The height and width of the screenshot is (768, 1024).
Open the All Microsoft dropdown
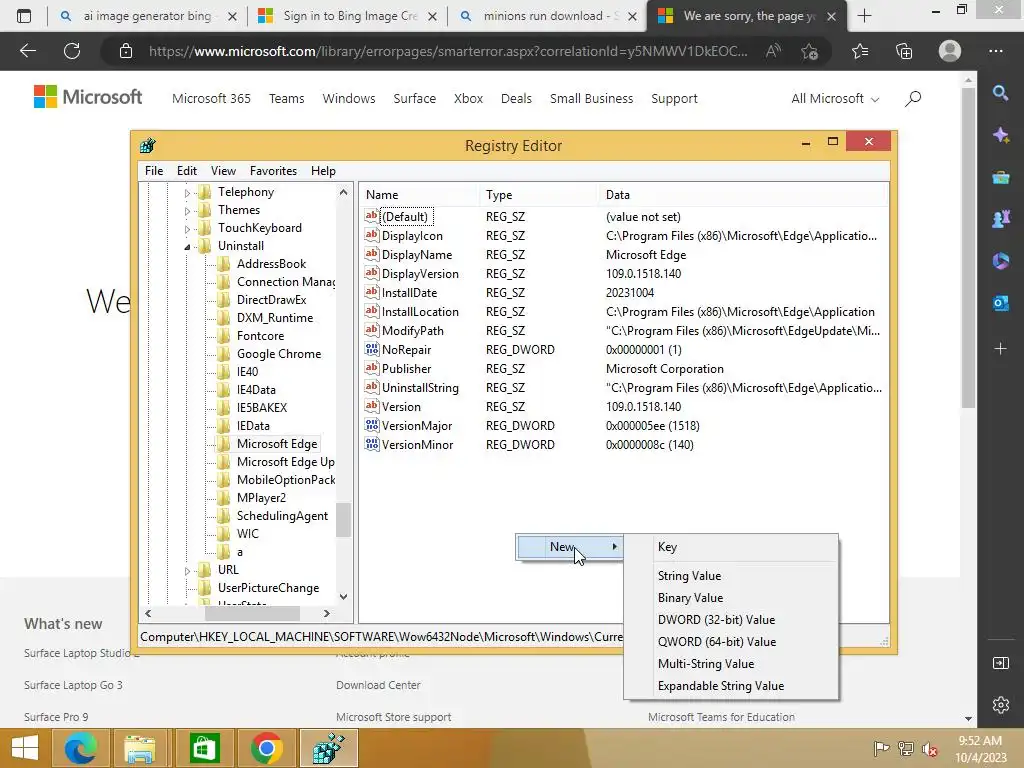[x=835, y=99]
